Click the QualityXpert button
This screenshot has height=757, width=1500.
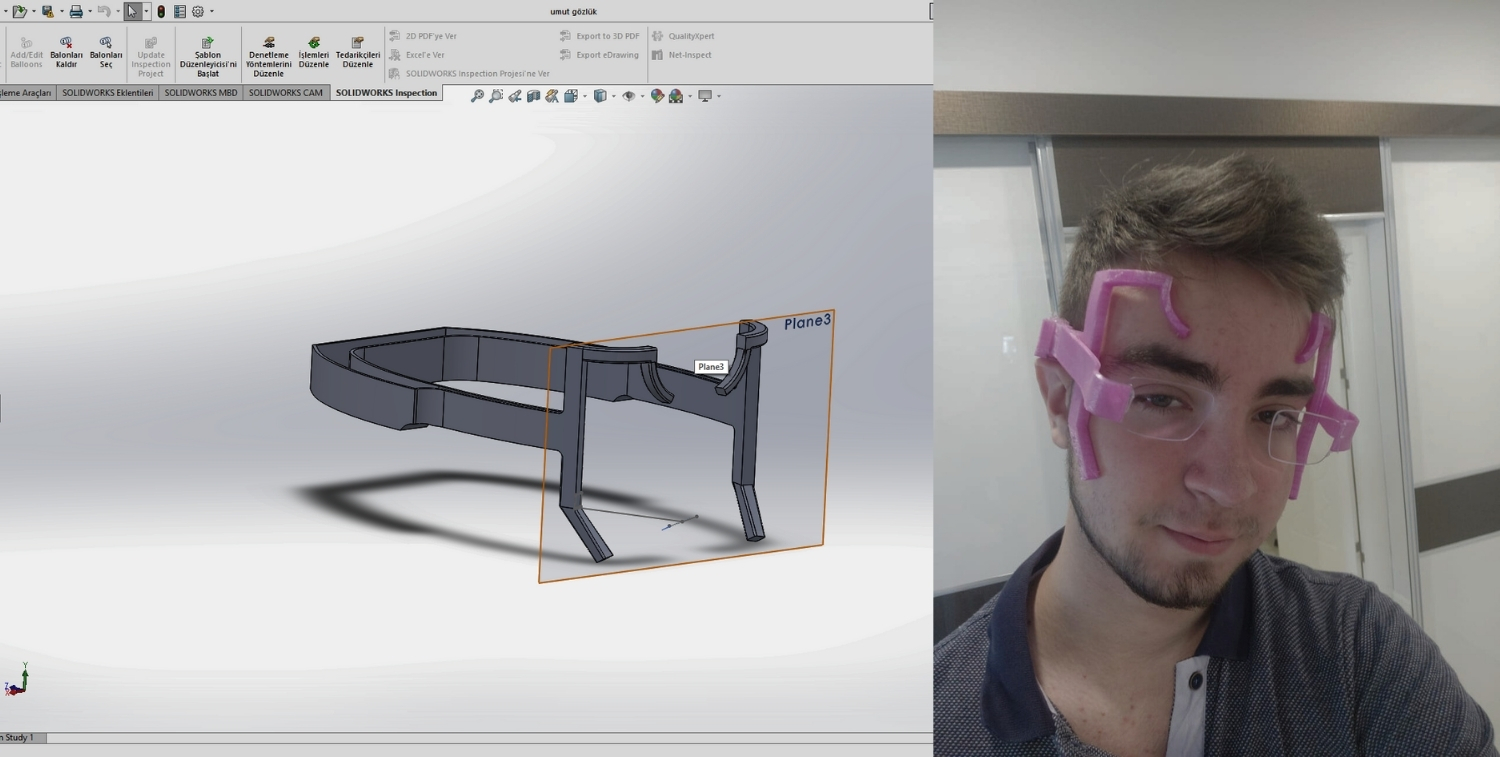click(x=683, y=36)
